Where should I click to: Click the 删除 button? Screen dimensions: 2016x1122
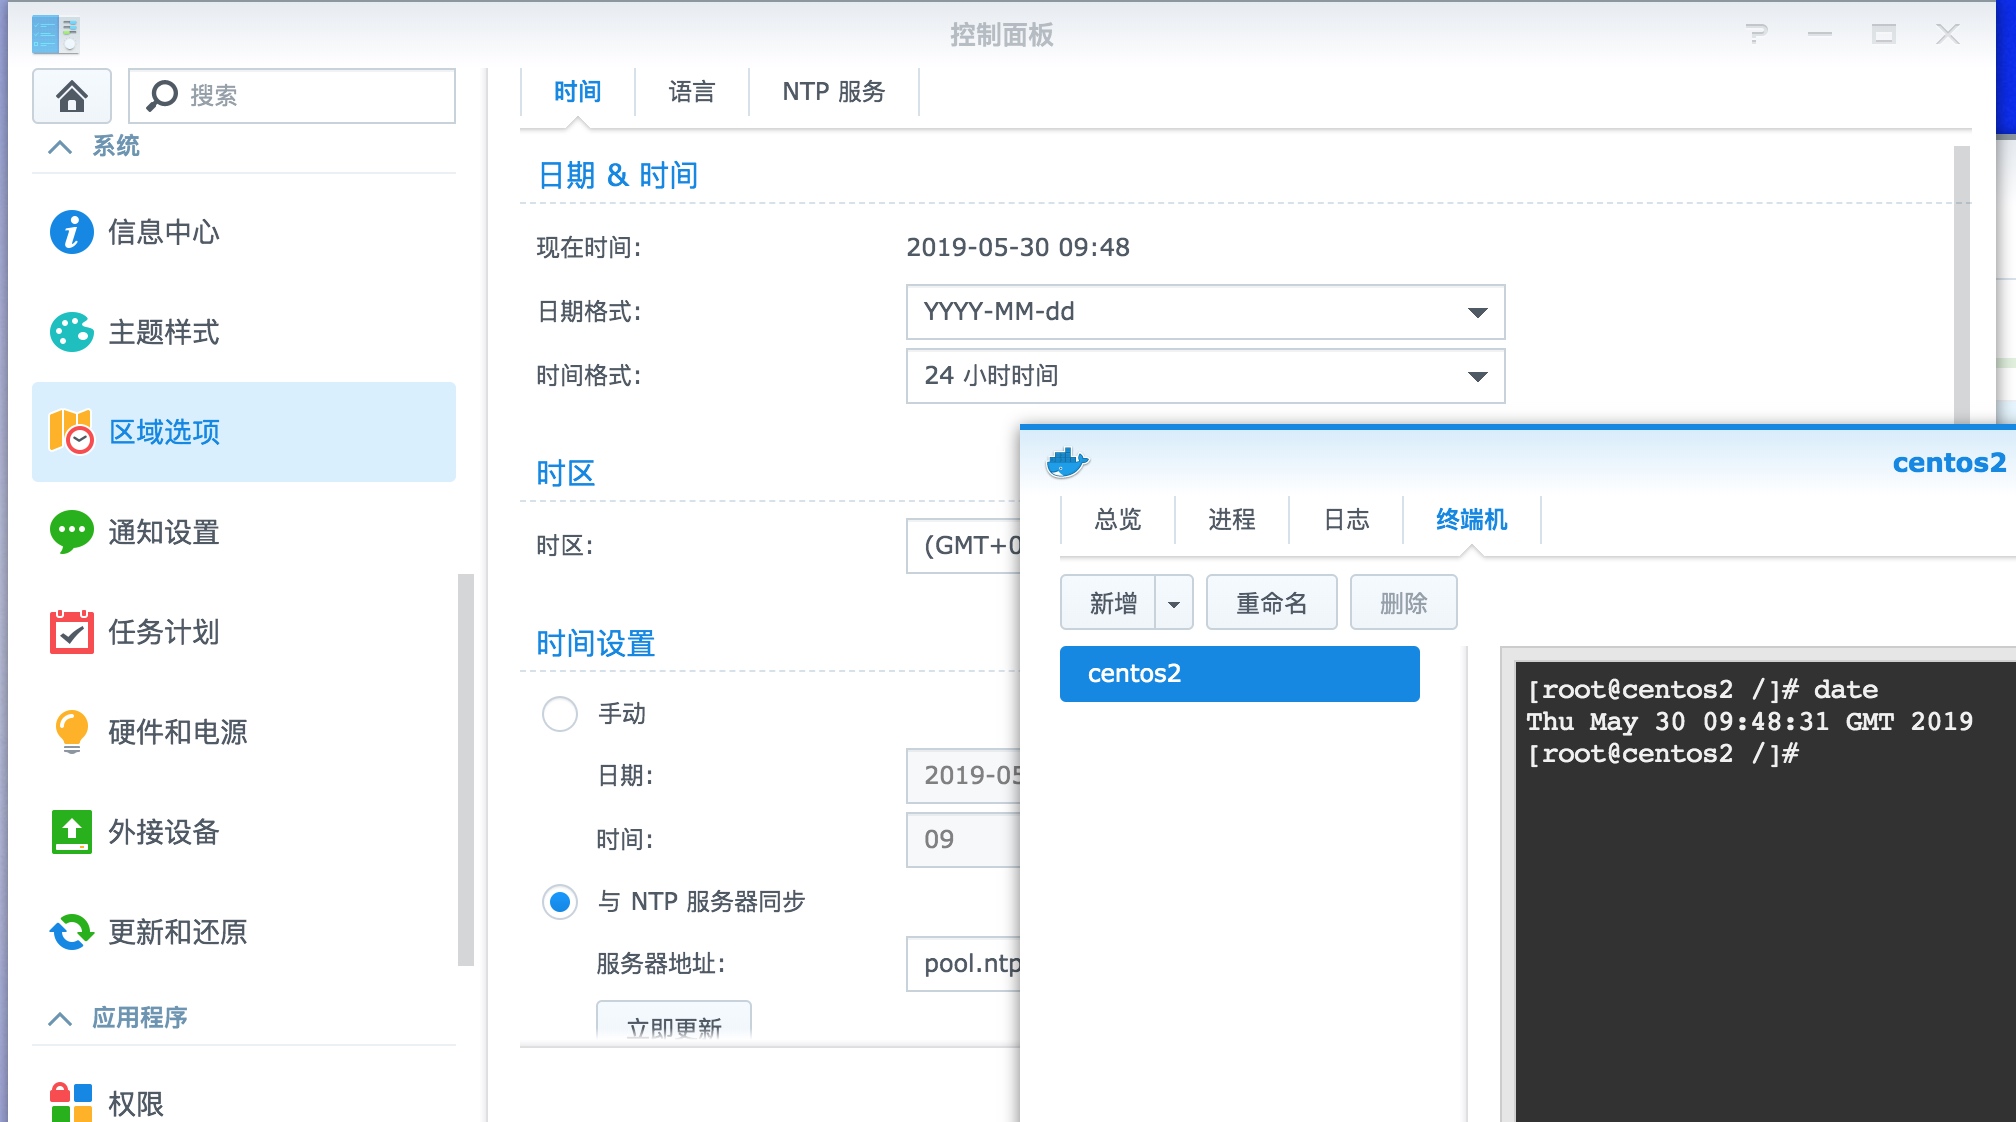(1404, 603)
